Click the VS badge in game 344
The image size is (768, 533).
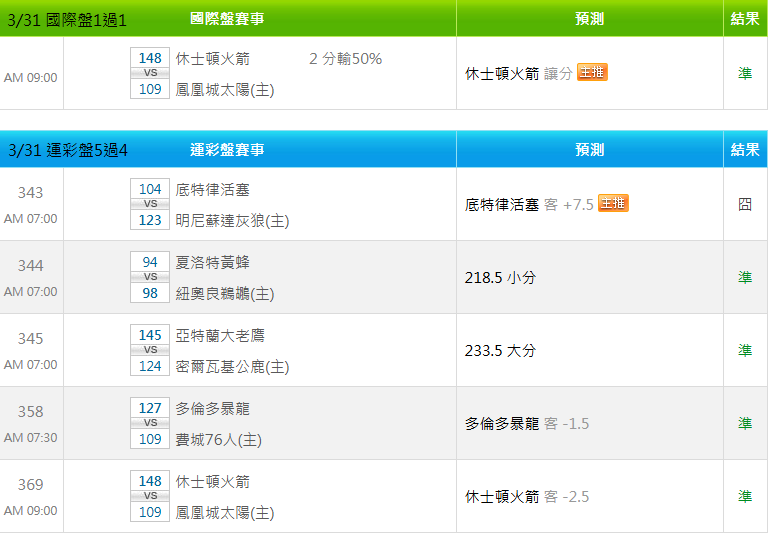[150, 277]
